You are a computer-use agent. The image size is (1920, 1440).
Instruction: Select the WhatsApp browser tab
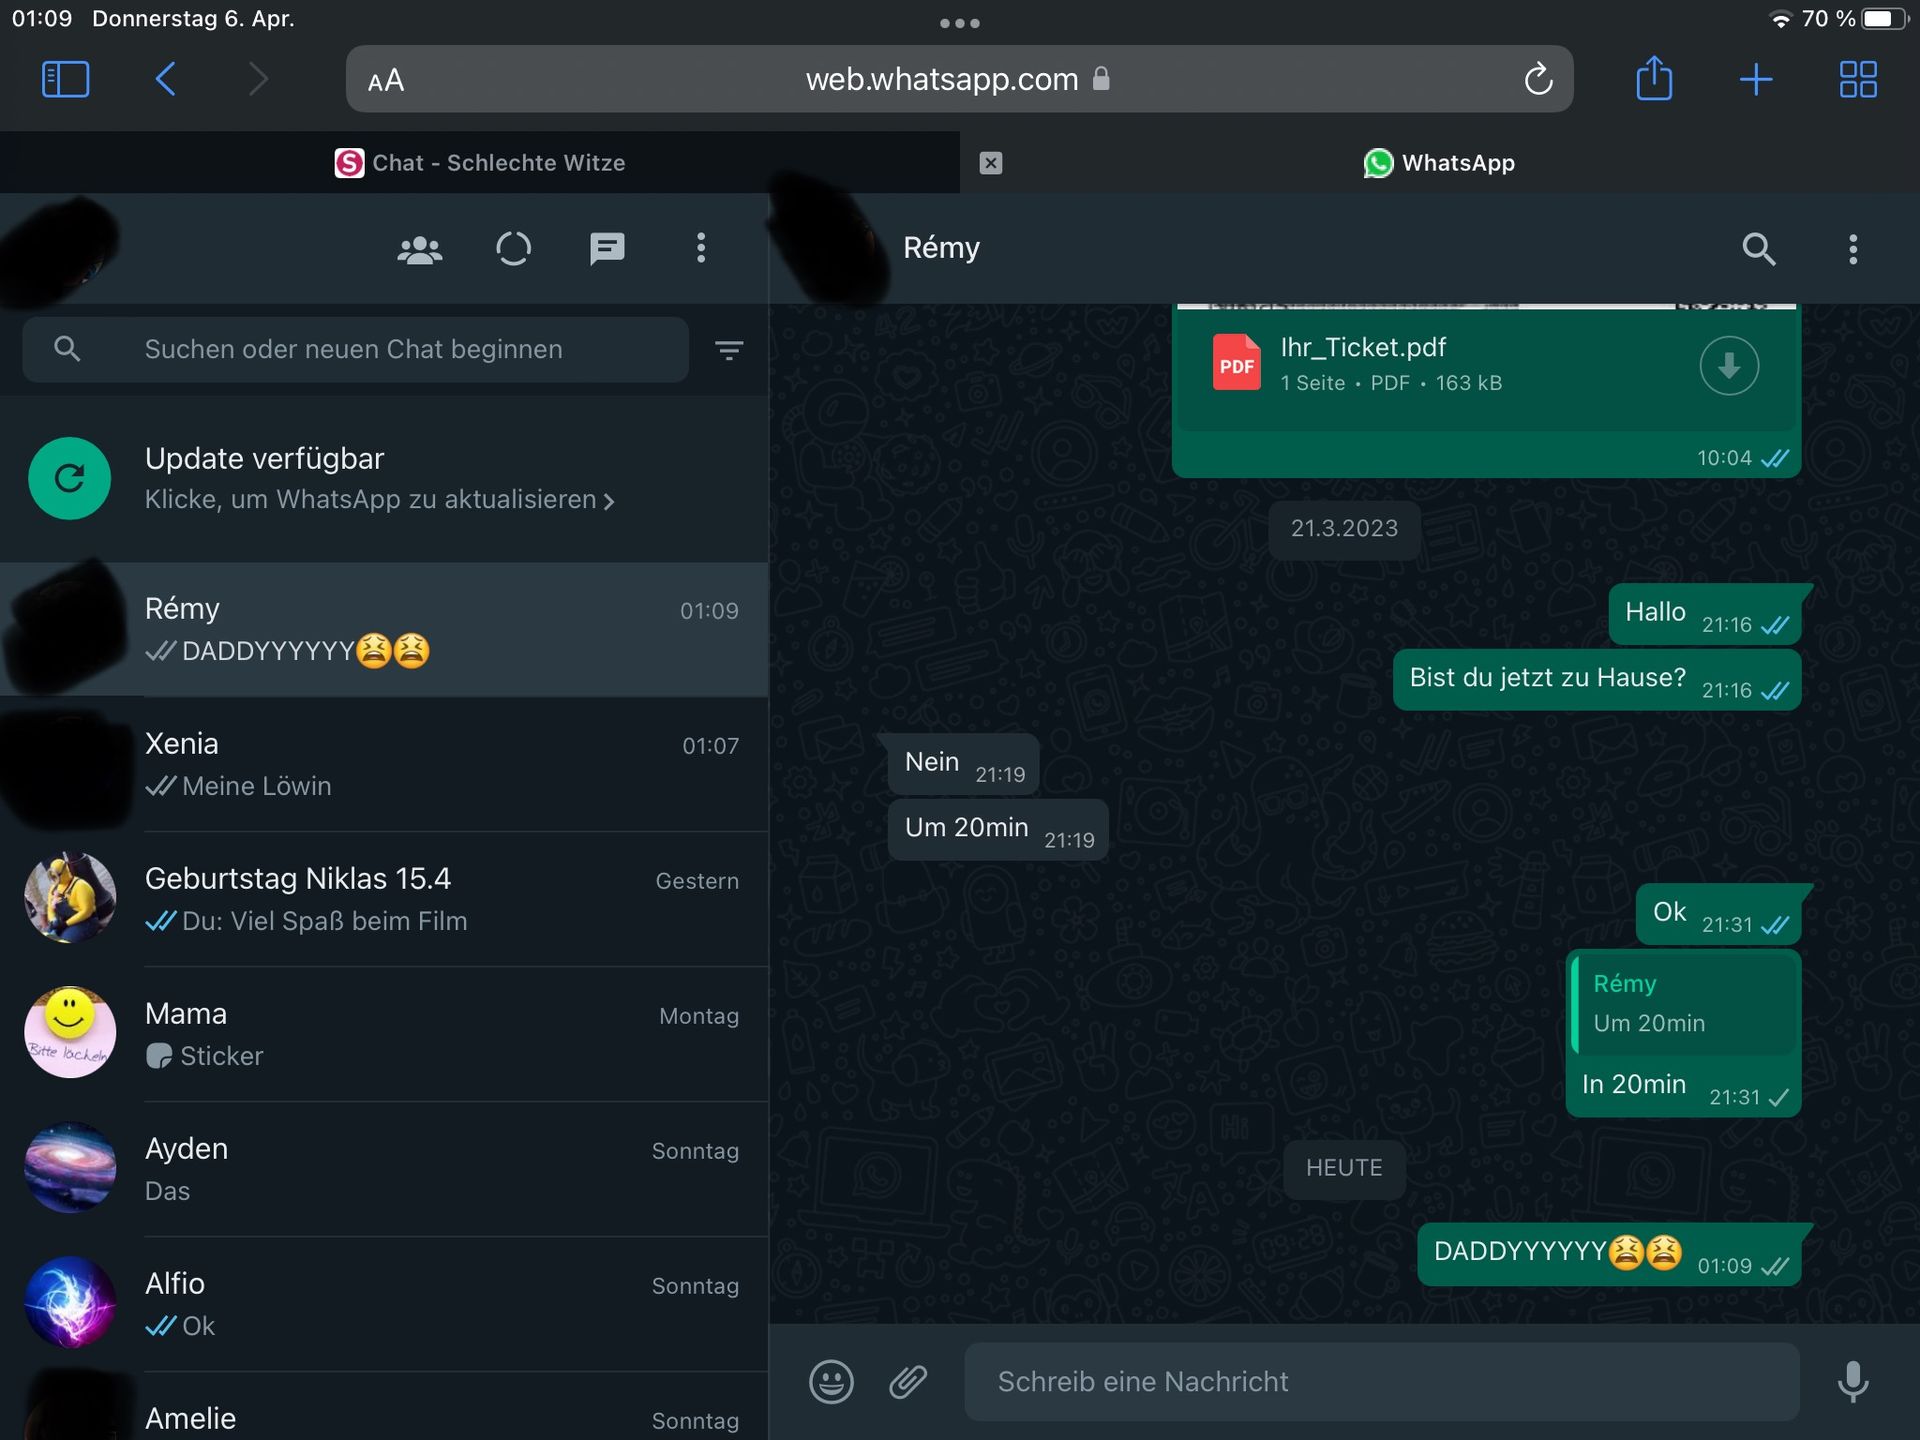[x=1438, y=163]
